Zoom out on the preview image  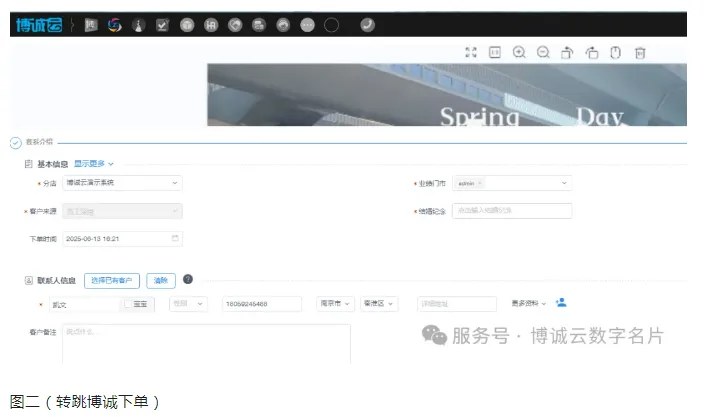(543, 53)
